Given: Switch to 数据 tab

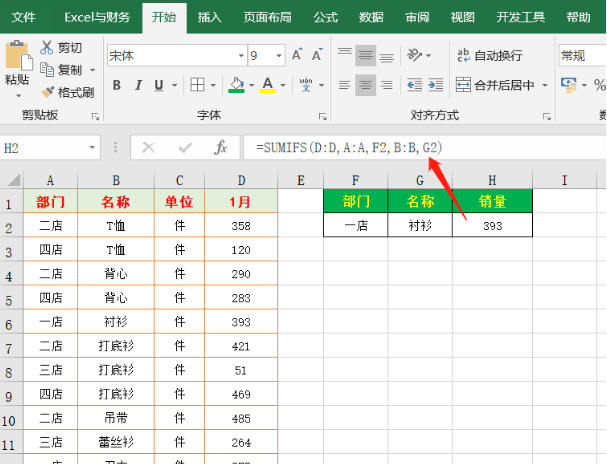Looking at the screenshot, I should click(x=371, y=17).
